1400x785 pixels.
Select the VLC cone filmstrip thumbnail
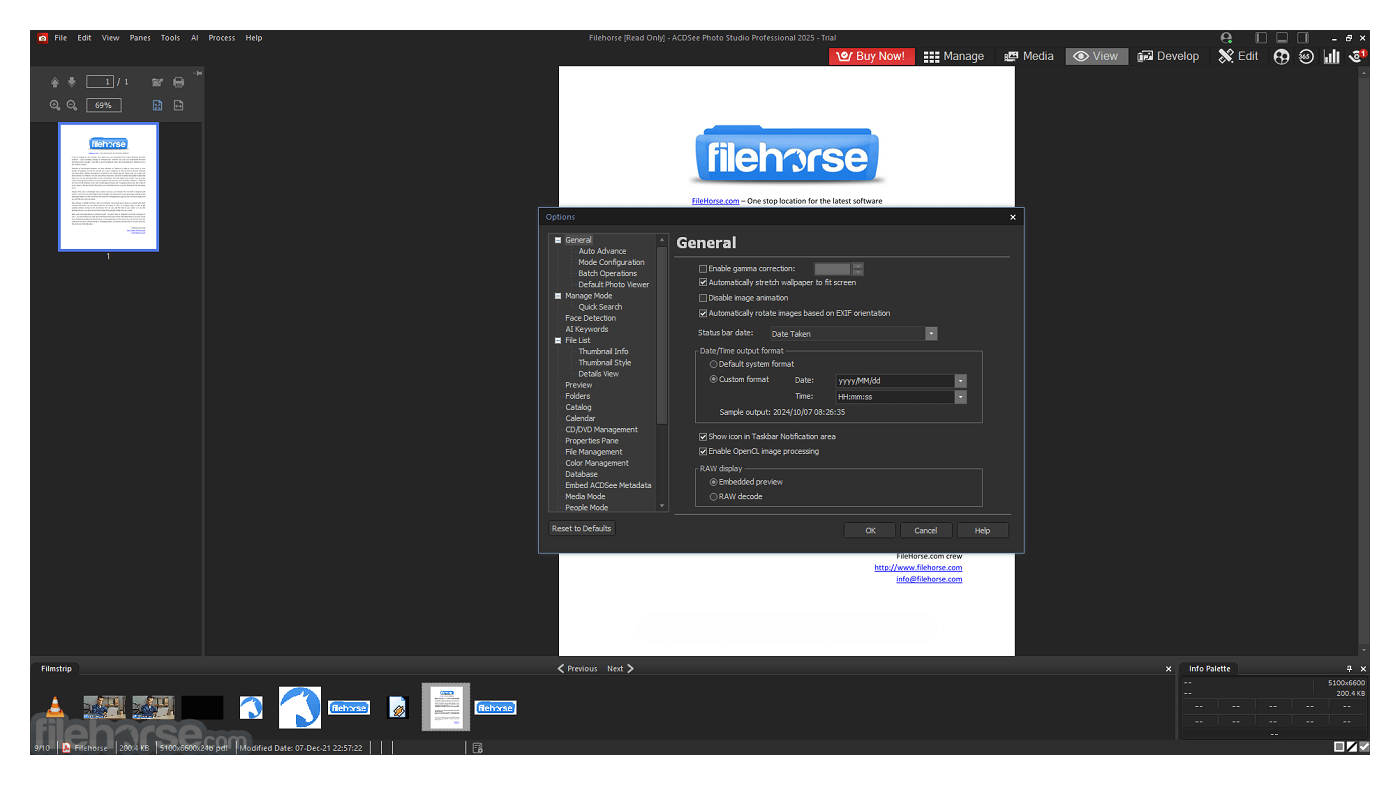pos(56,707)
